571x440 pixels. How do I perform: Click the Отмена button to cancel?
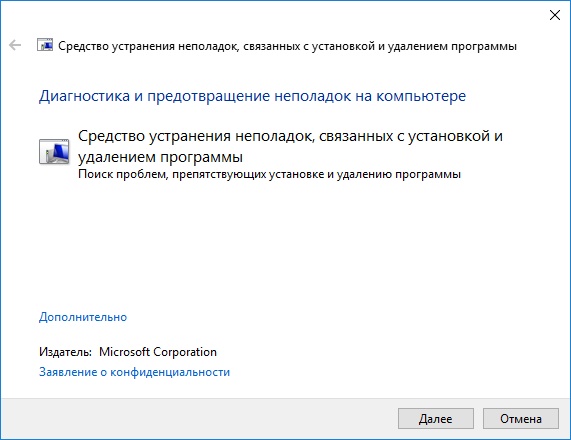(x=521, y=419)
